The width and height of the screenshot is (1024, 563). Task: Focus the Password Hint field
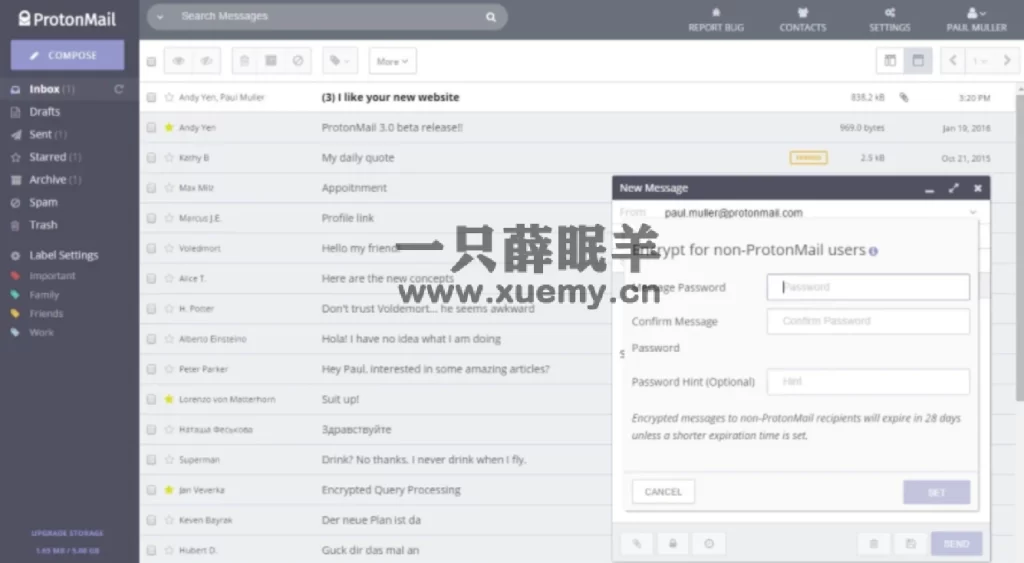tap(869, 381)
